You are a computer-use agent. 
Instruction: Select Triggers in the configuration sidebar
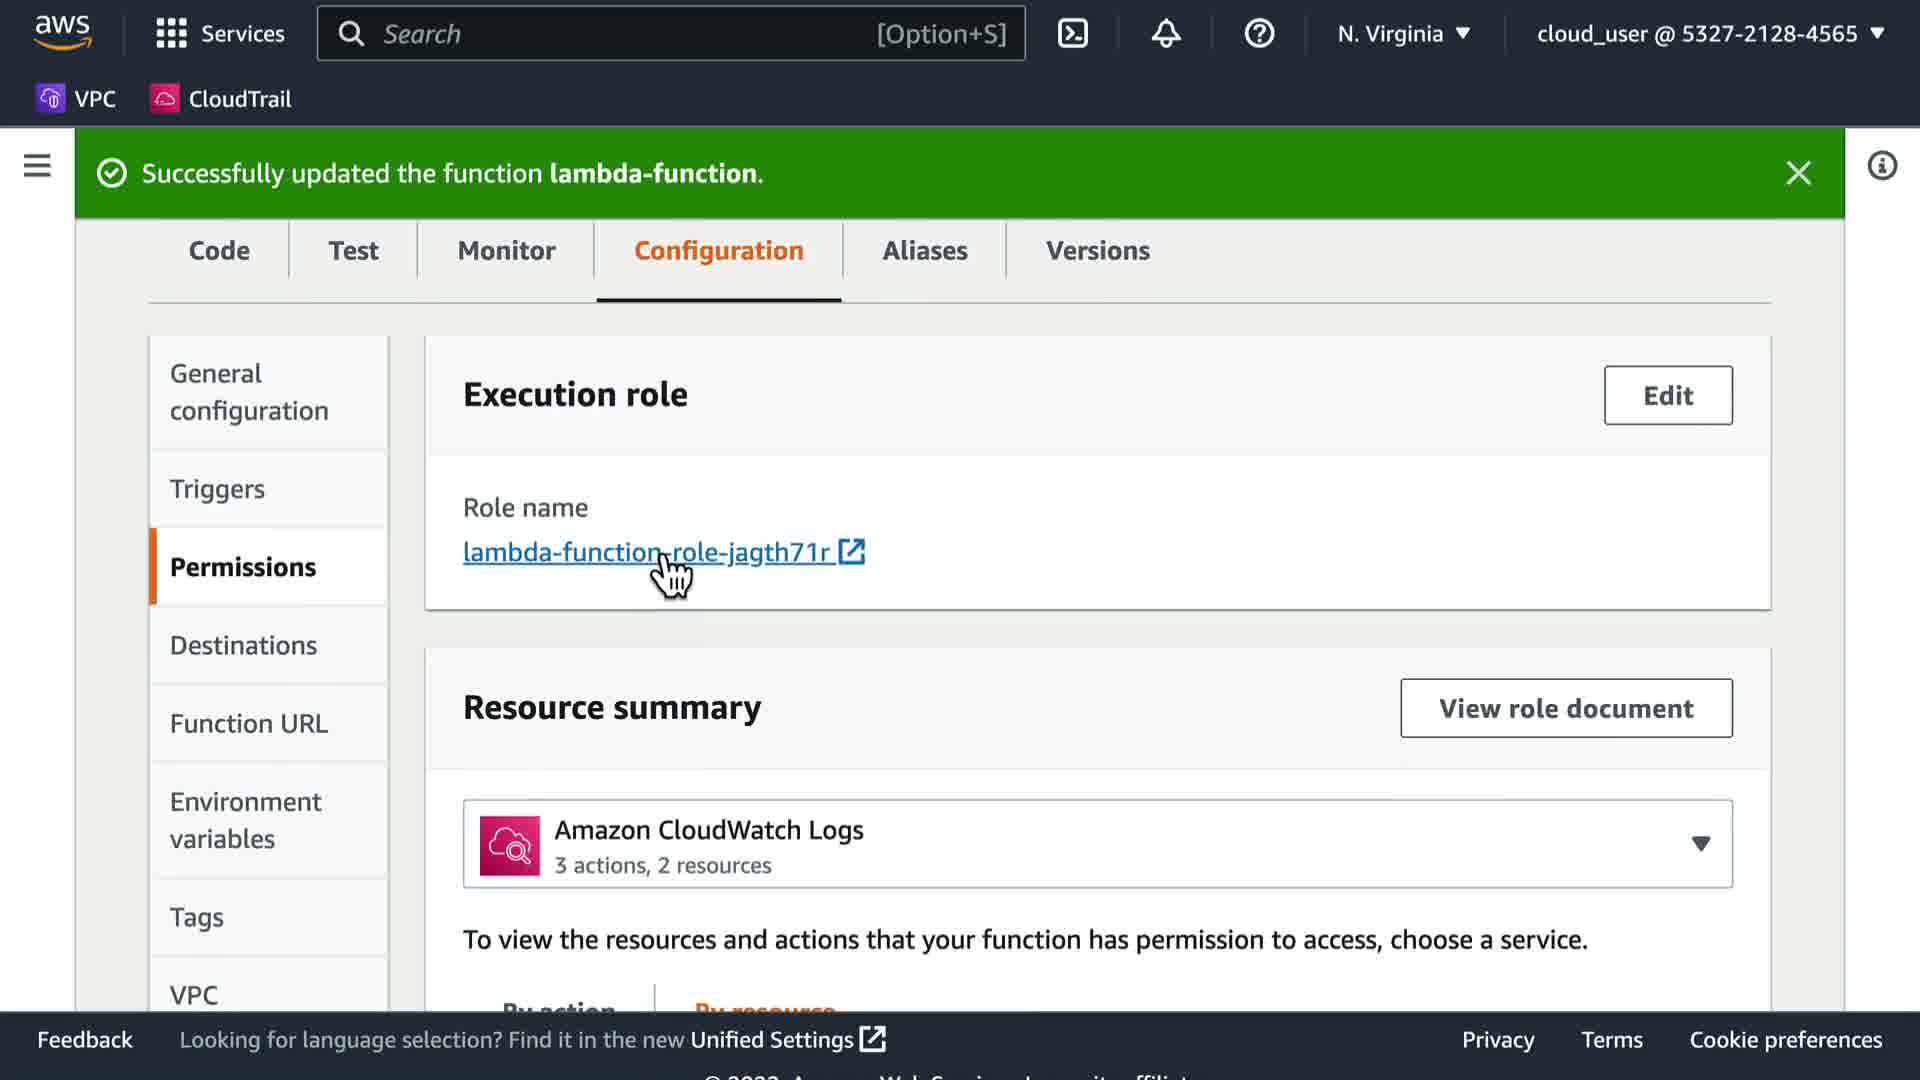click(217, 489)
